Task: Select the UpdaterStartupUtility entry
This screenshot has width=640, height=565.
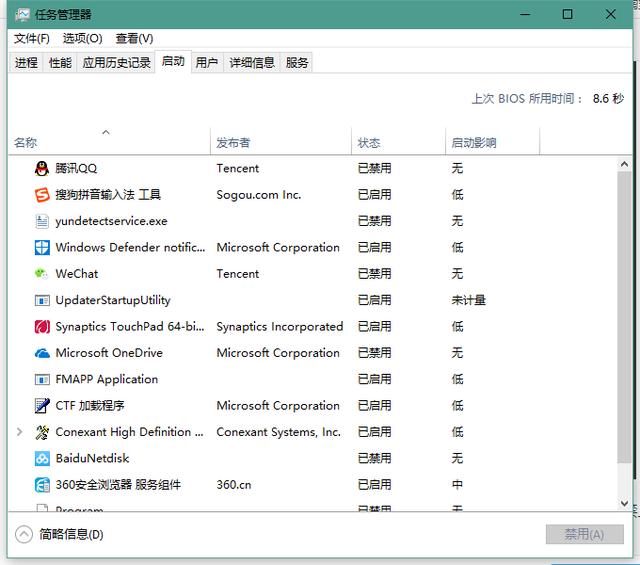Action: pyautogui.click(x=113, y=300)
